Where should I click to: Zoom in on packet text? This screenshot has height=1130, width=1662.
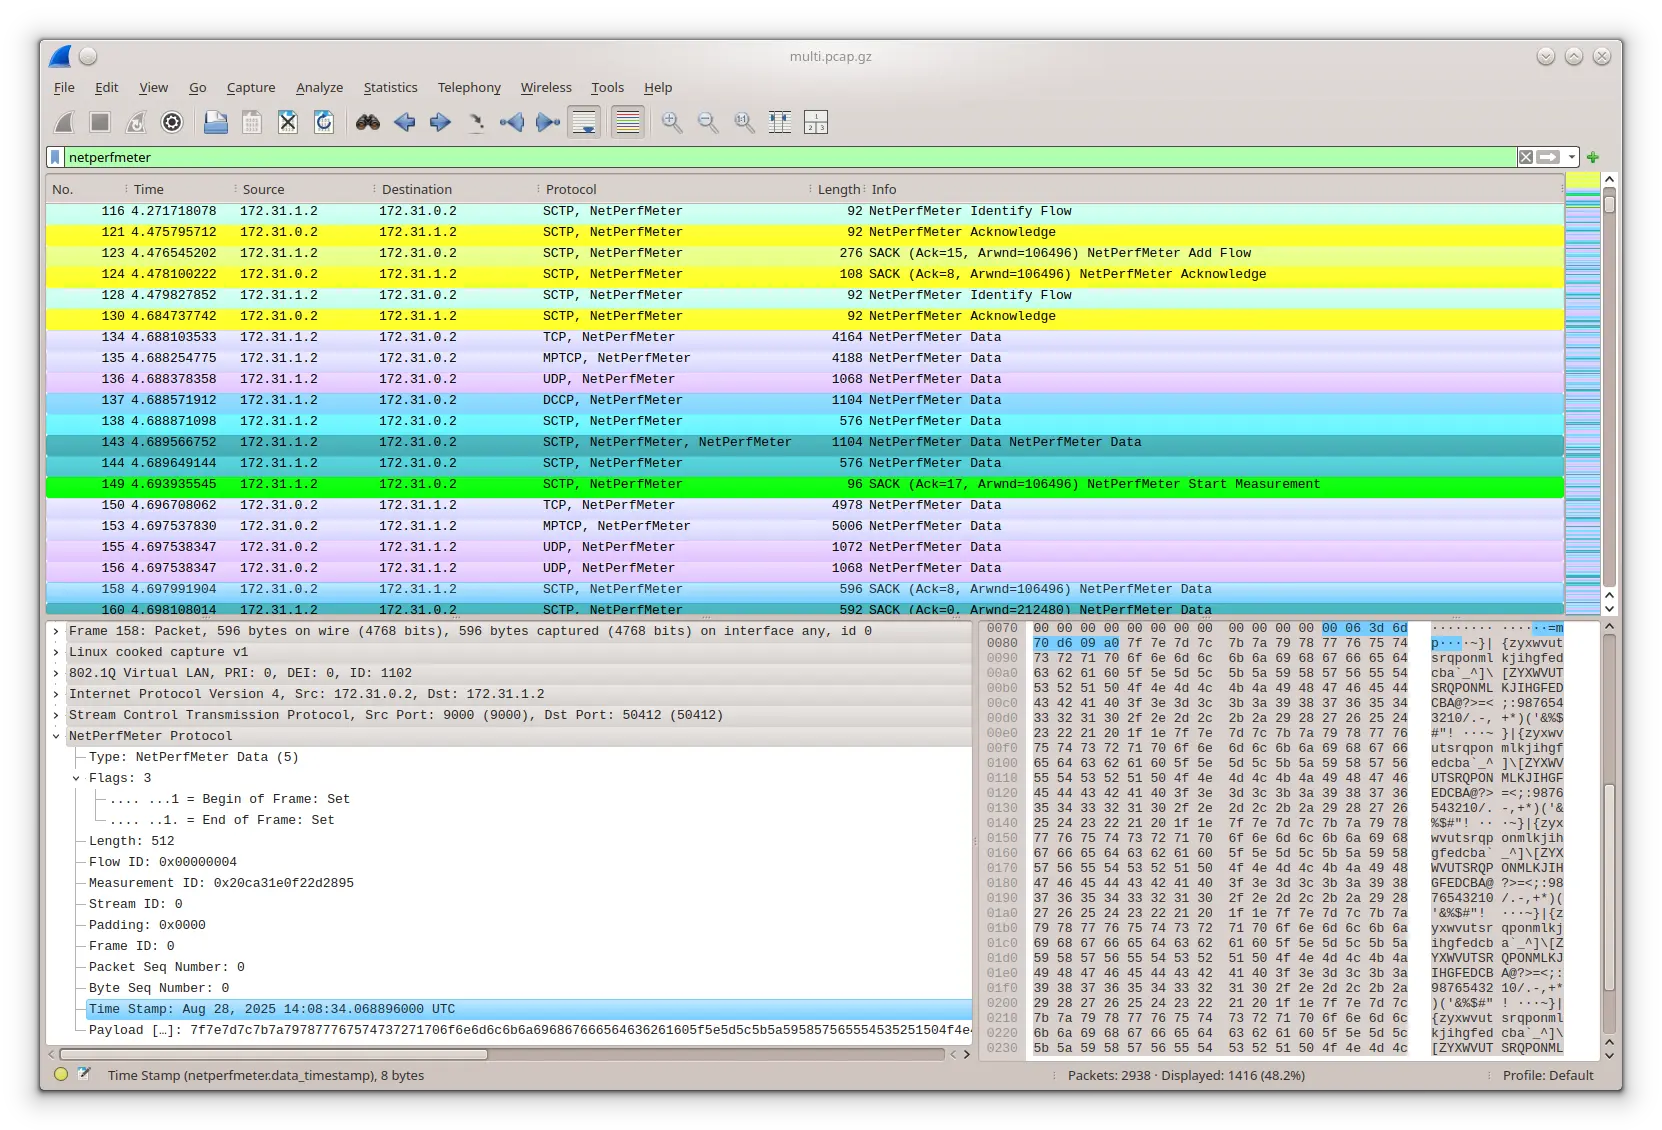[672, 122]
